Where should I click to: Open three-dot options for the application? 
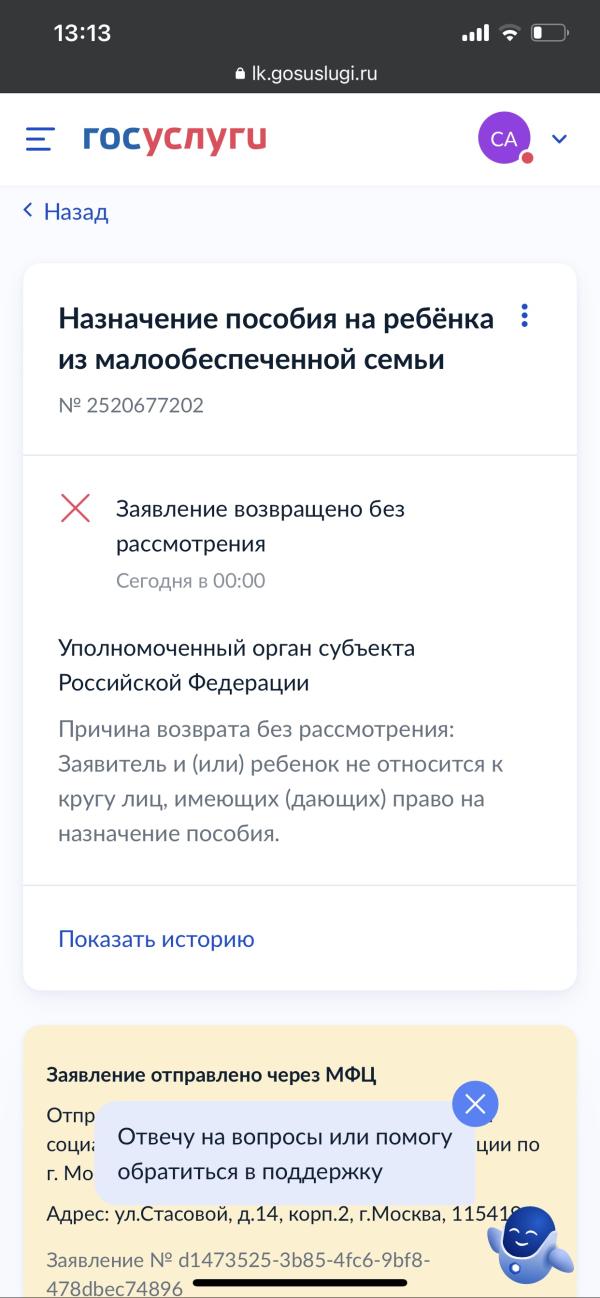(x=524, y=317)
